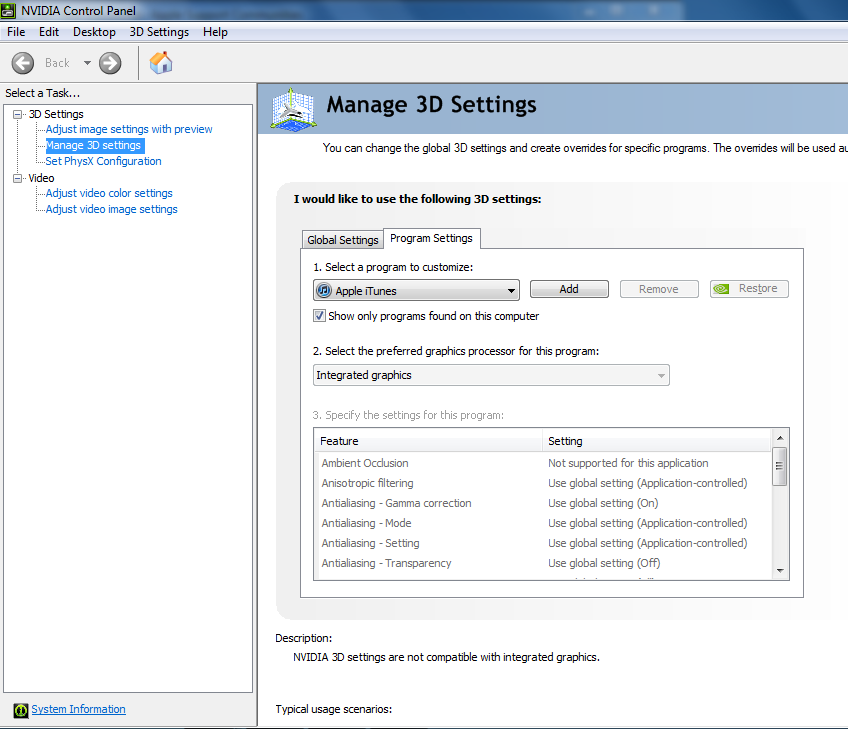The height and width of the screenshot is (729, 848).
Task: Click the Feature column header
Action: click(428, 441)
